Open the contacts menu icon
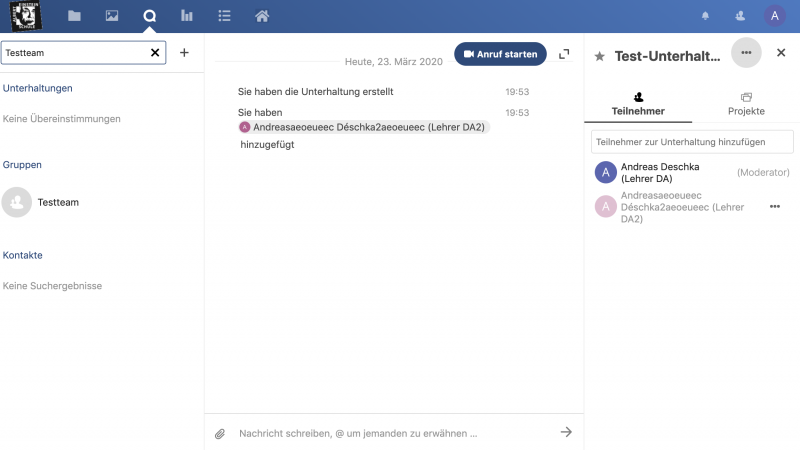This screenshot has width=800, height=450. (x=740, y=16)
